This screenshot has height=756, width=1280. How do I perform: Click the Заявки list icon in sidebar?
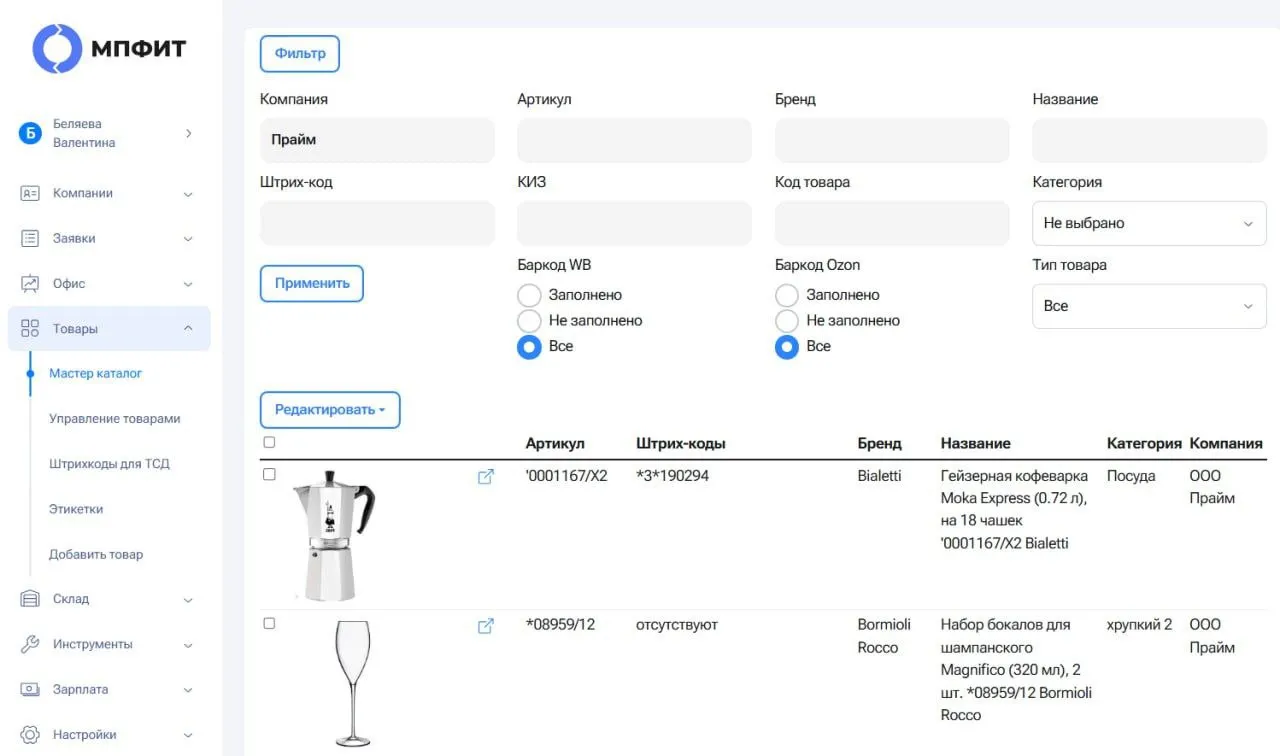[x=30, y=239]
